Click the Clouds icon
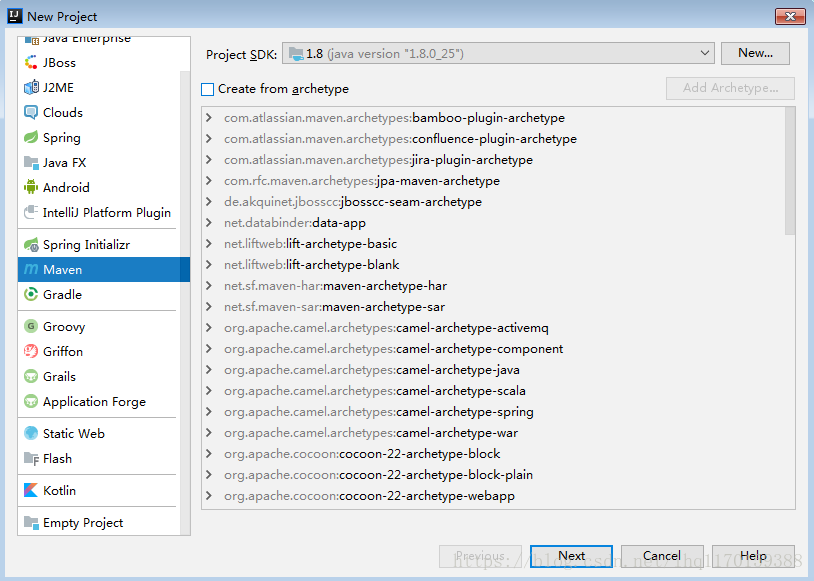 pyautogui.click(x=31, y=112)
